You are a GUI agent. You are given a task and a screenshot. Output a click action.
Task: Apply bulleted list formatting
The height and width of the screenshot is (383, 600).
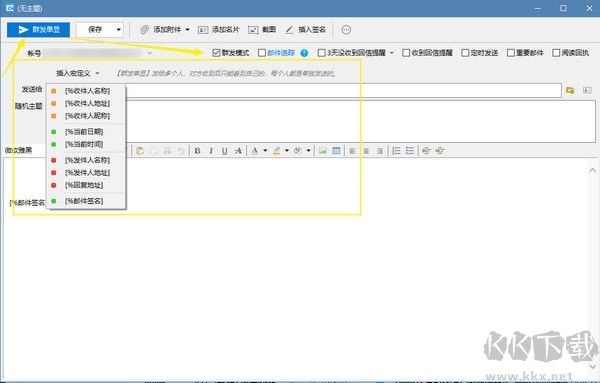click(410, 151)
